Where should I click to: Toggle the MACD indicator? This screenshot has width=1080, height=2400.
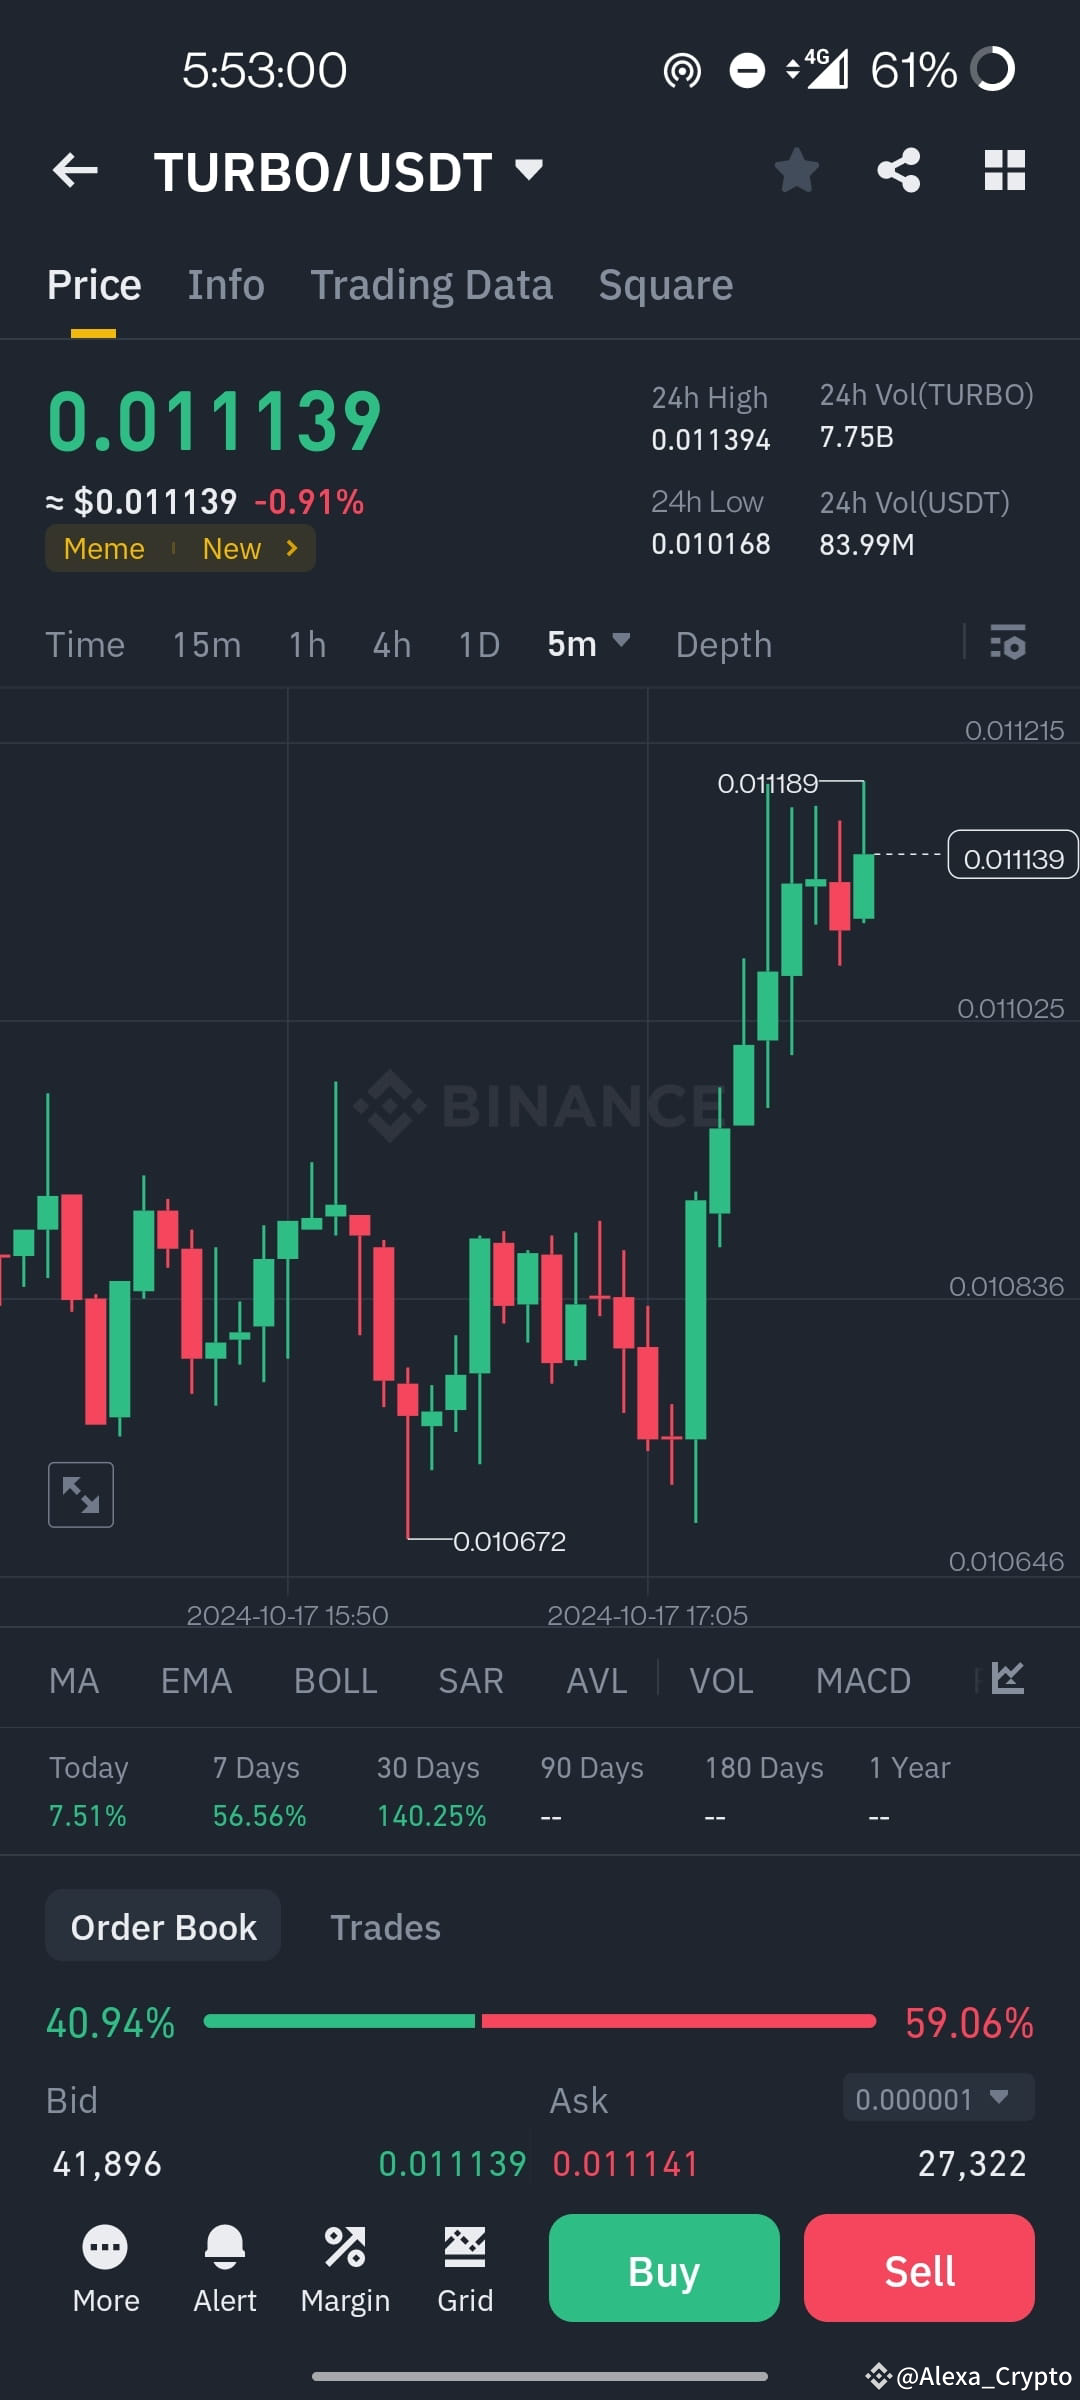pyautogui.click(x=862, y=1680)
